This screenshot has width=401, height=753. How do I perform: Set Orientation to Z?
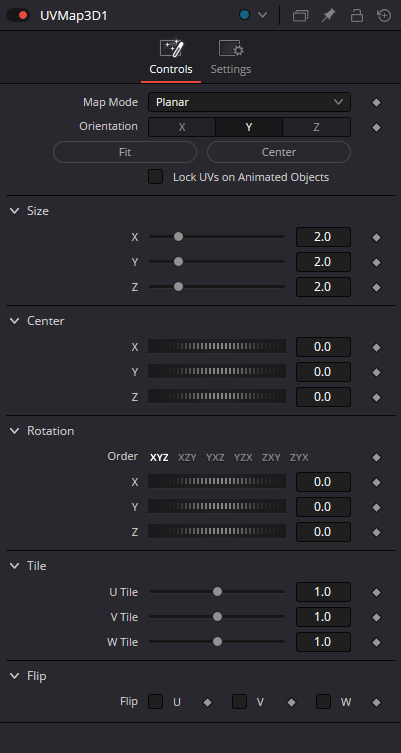(x=316, y=127)
